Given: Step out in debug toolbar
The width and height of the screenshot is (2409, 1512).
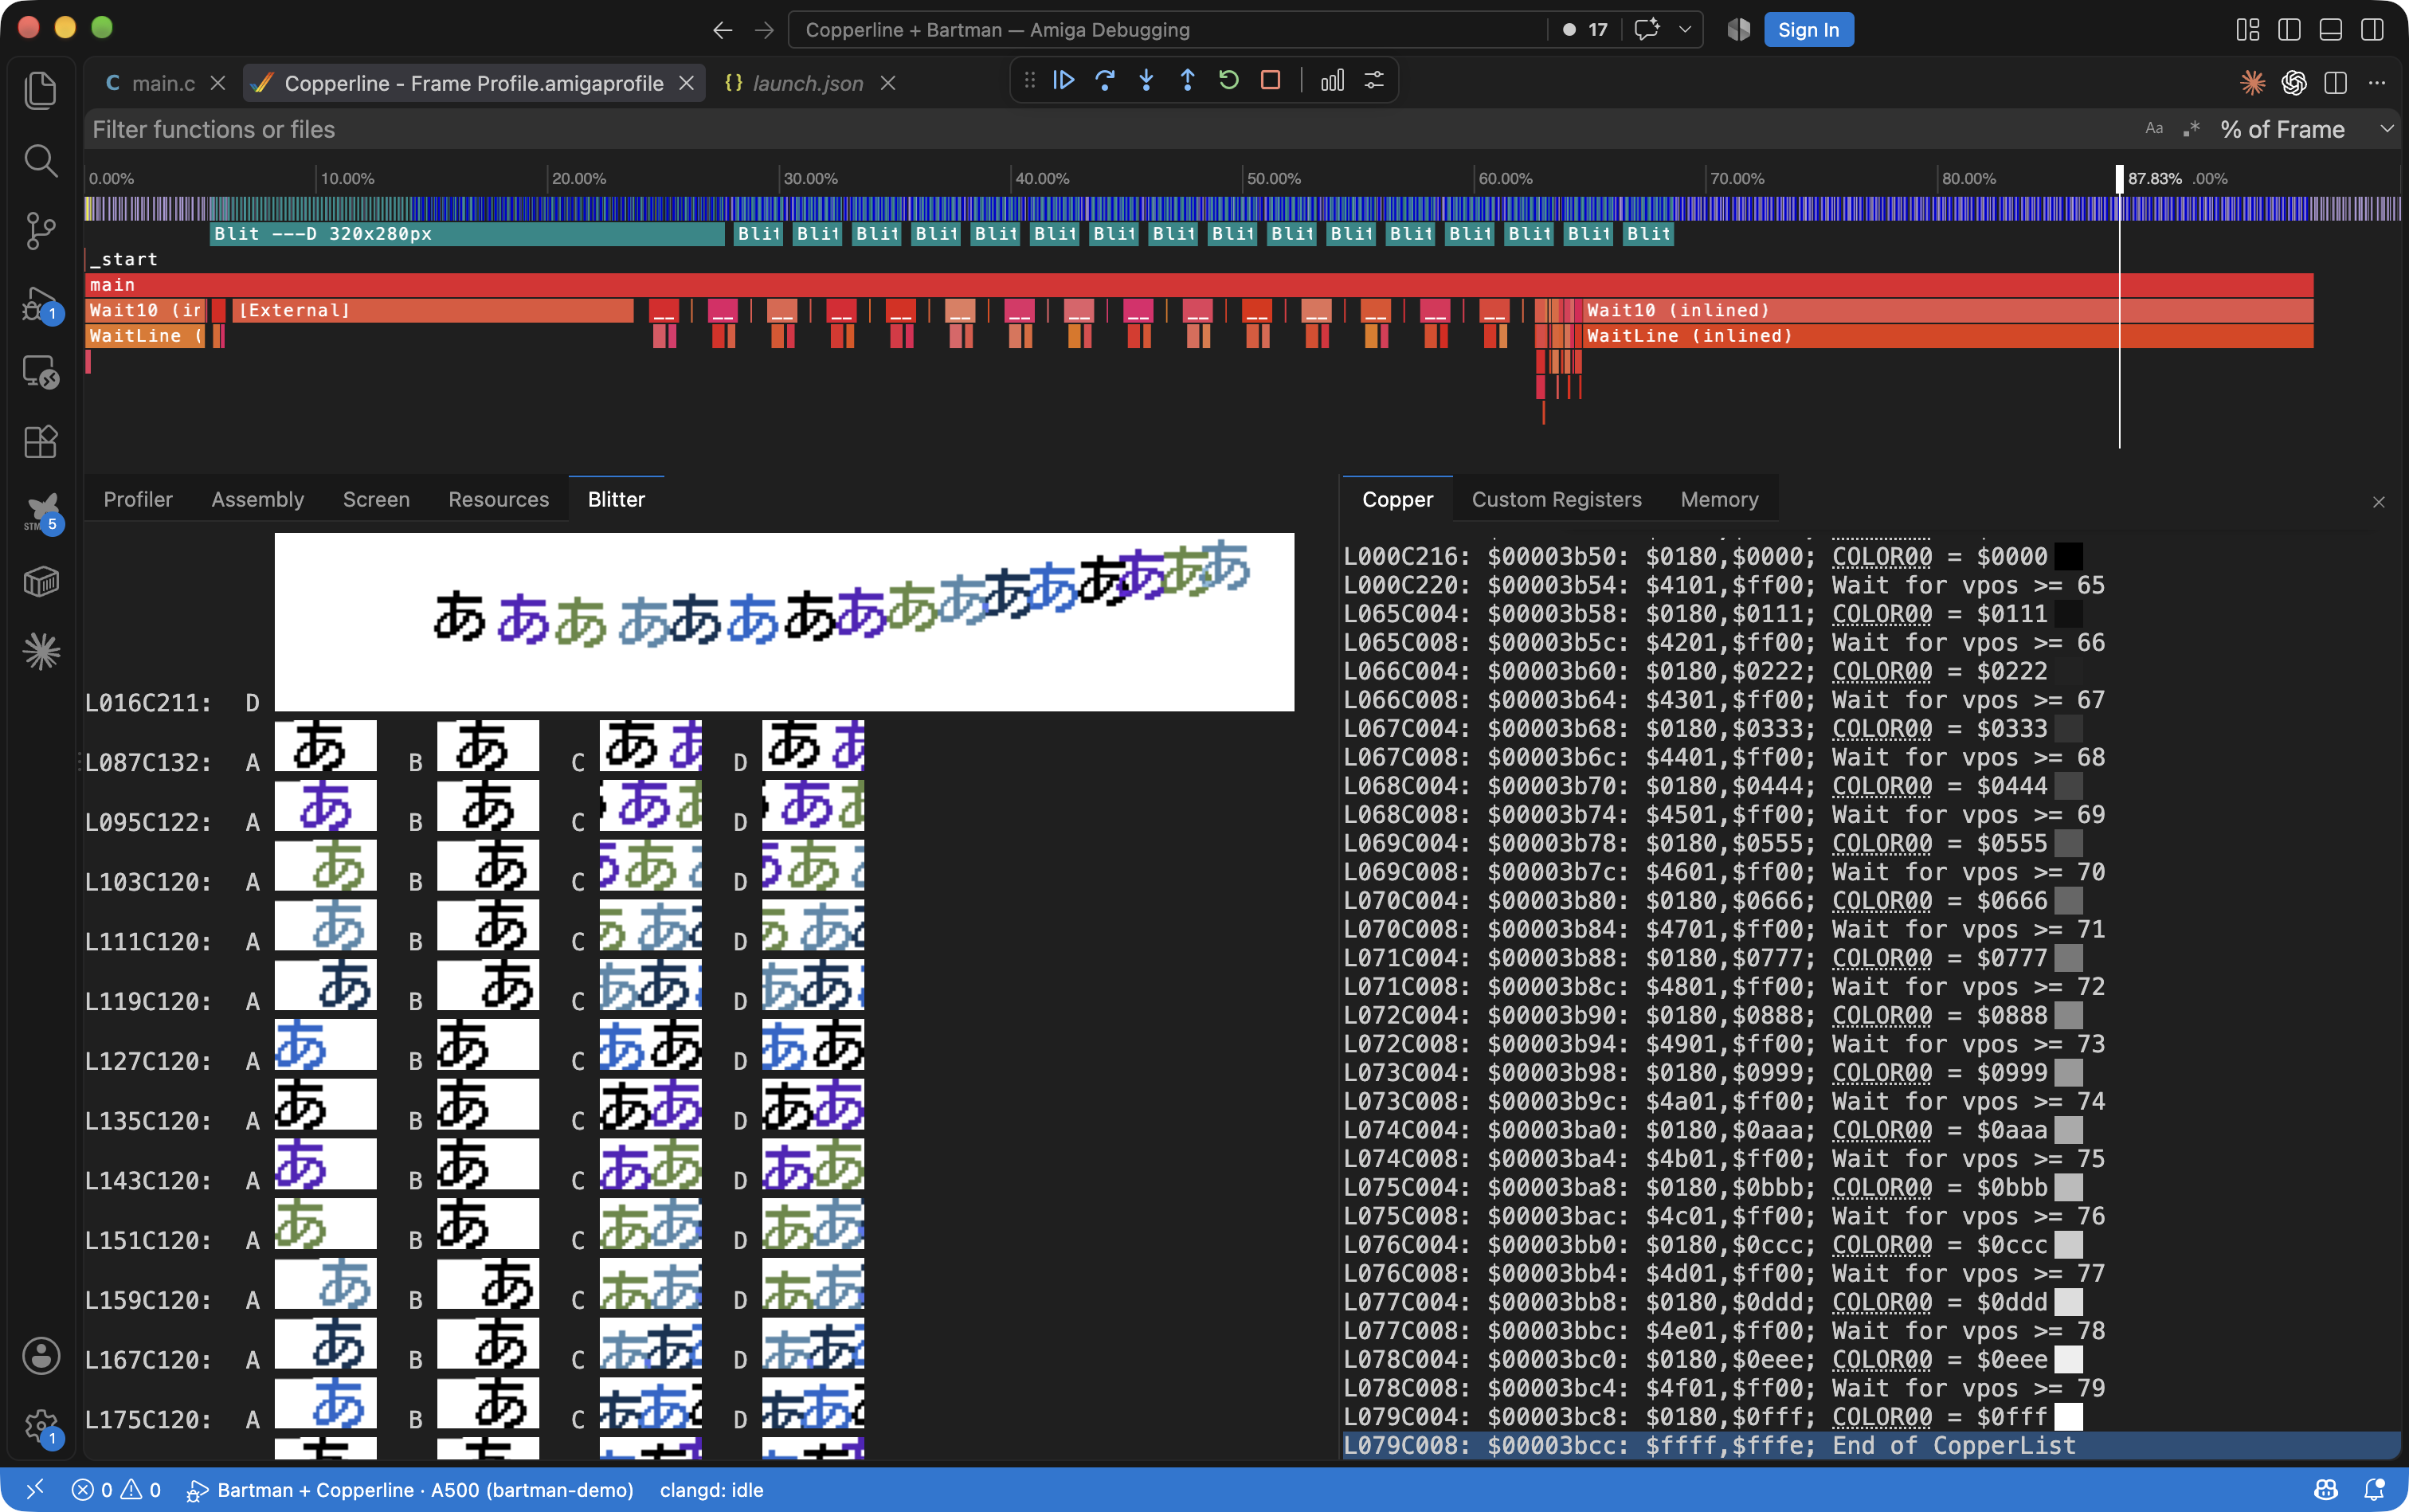Looking at the screenshot, I should (1187, 81).
